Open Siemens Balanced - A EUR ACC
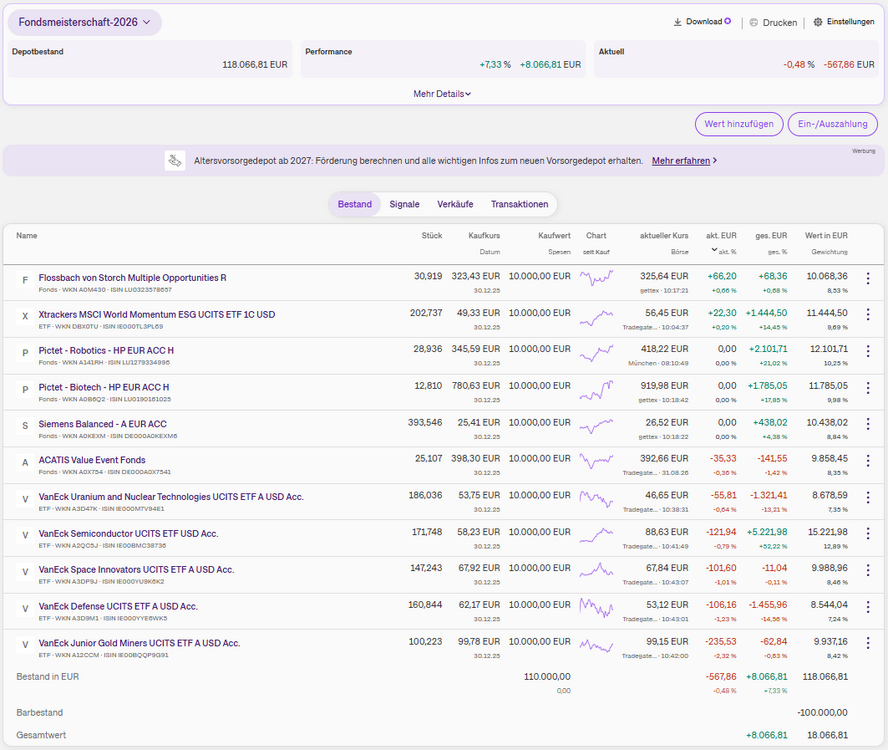This screenshot has height=750, width=888. [x=103, y=424]
